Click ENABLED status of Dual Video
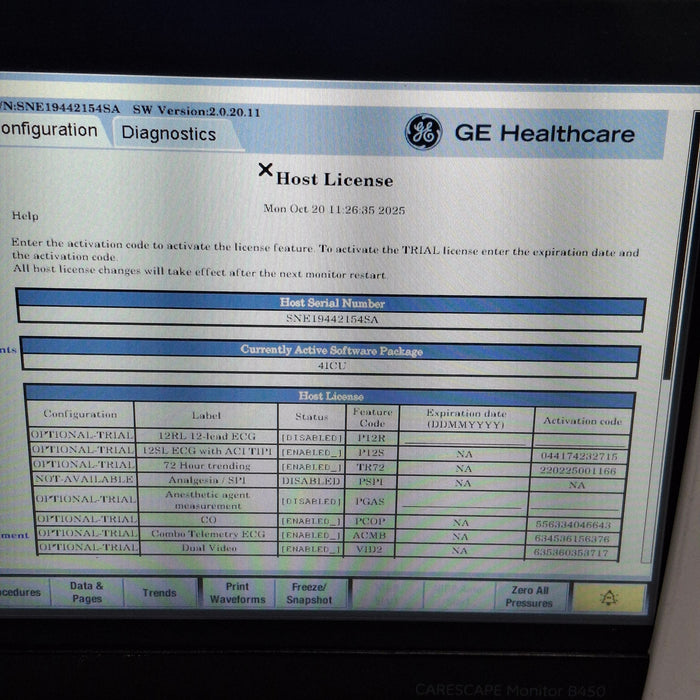Screen dimensions: 700x700 (x=311, y=549)
